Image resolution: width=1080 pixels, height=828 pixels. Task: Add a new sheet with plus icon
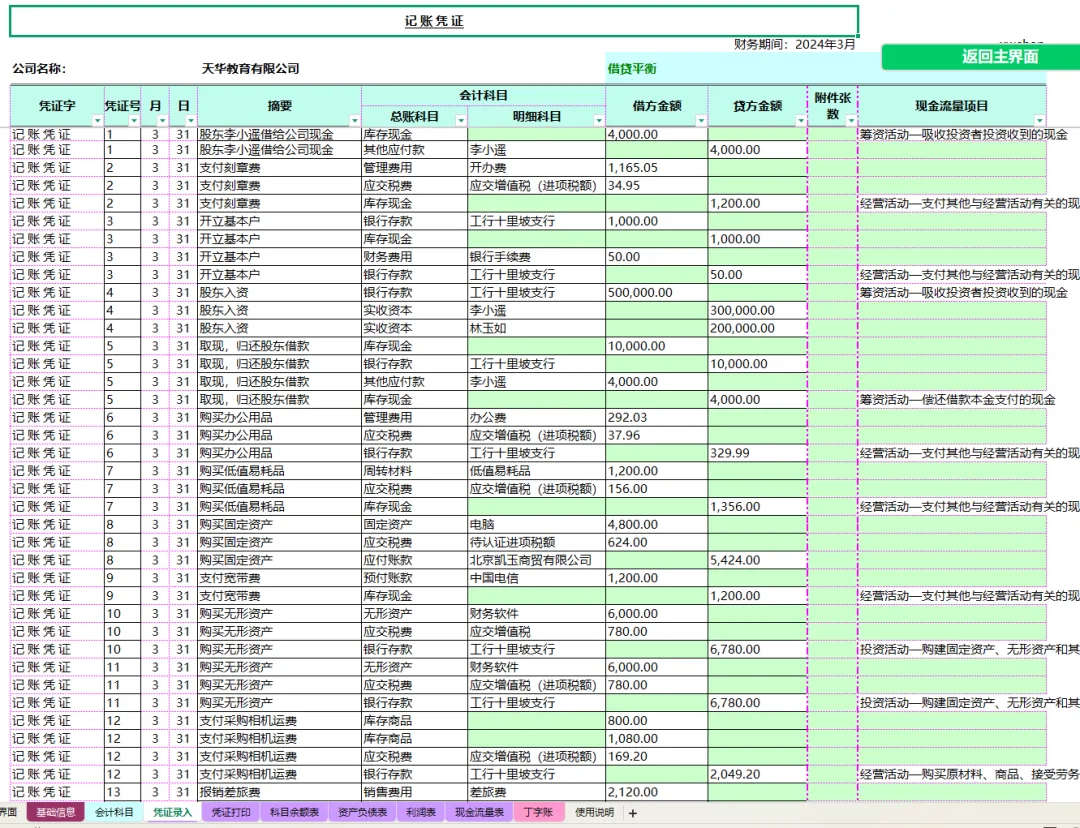633,813
